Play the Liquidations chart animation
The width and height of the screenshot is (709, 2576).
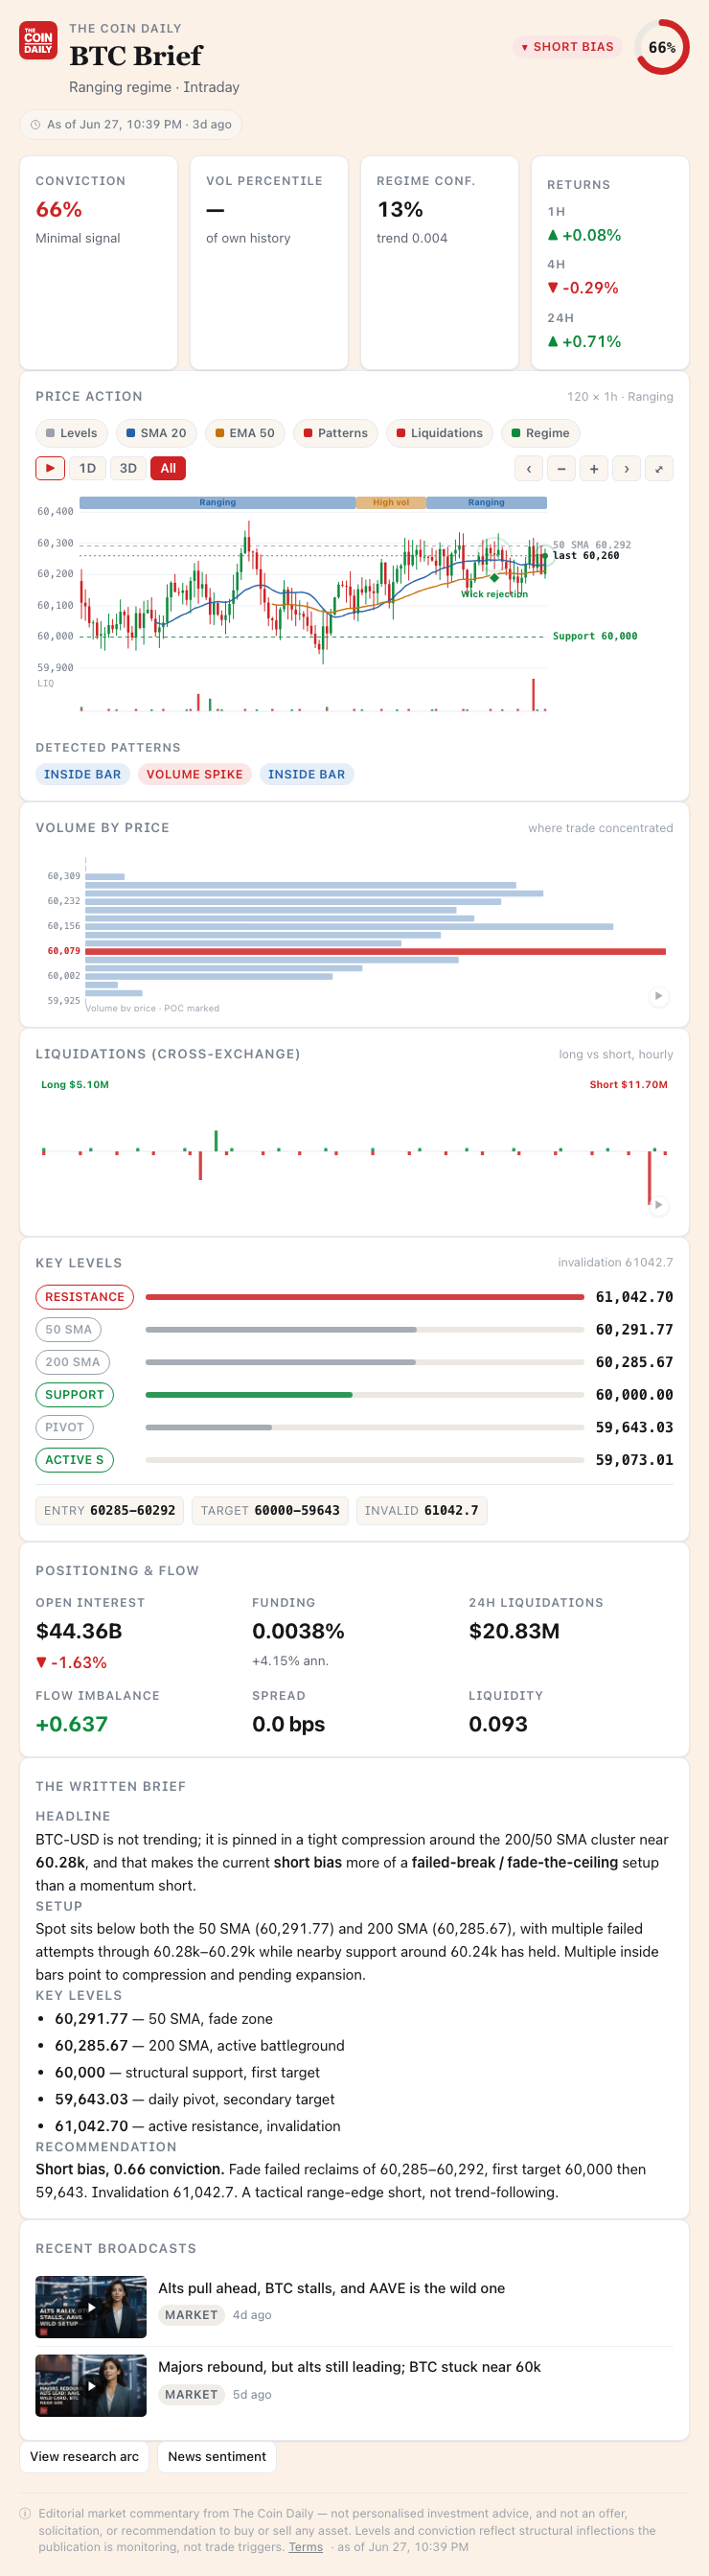tap(658, 1205)
